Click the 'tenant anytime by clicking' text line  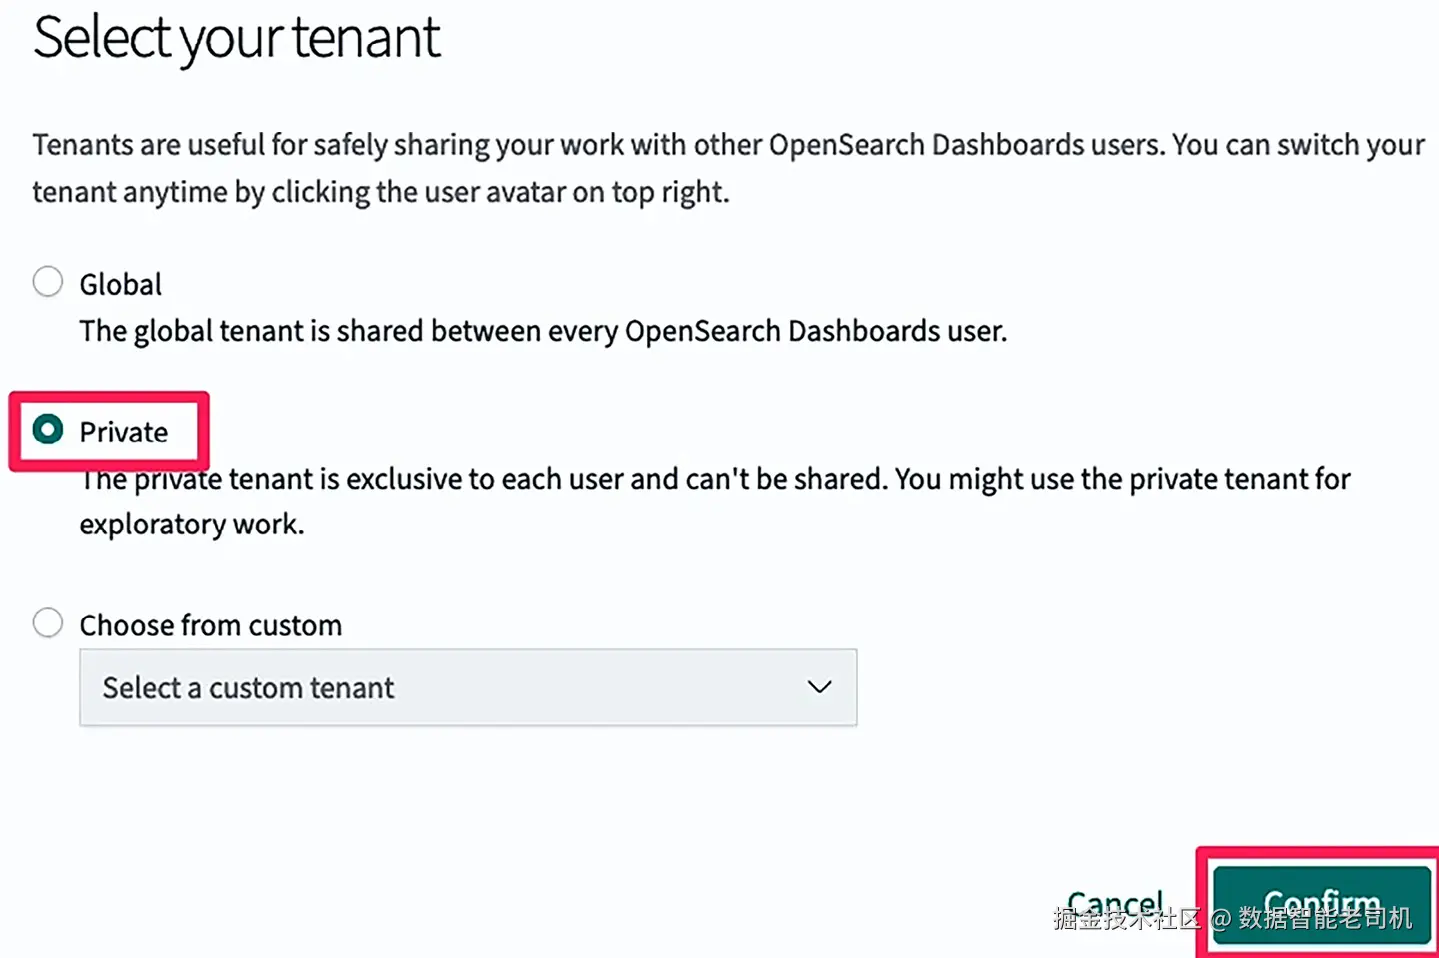click(380, 192)
